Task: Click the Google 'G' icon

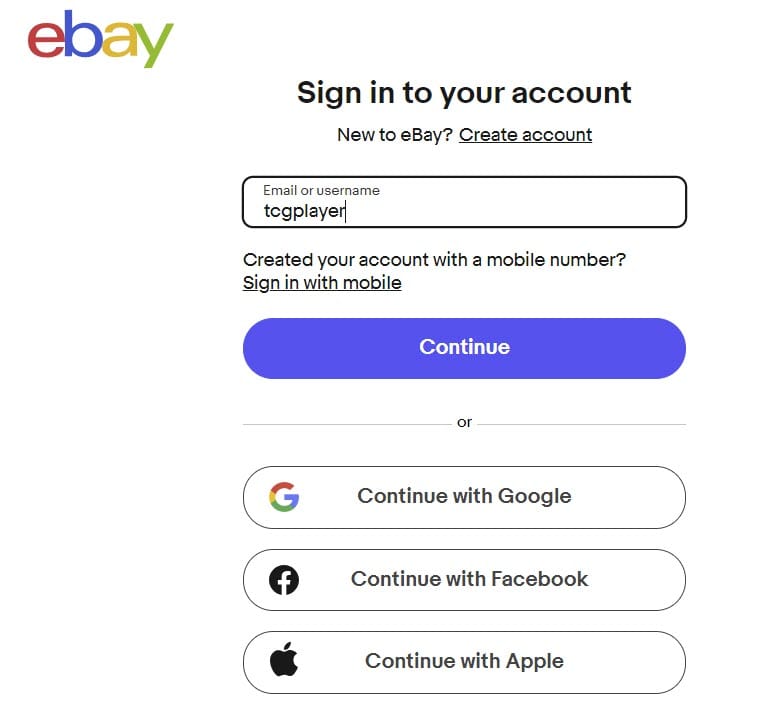Action: 284,497
